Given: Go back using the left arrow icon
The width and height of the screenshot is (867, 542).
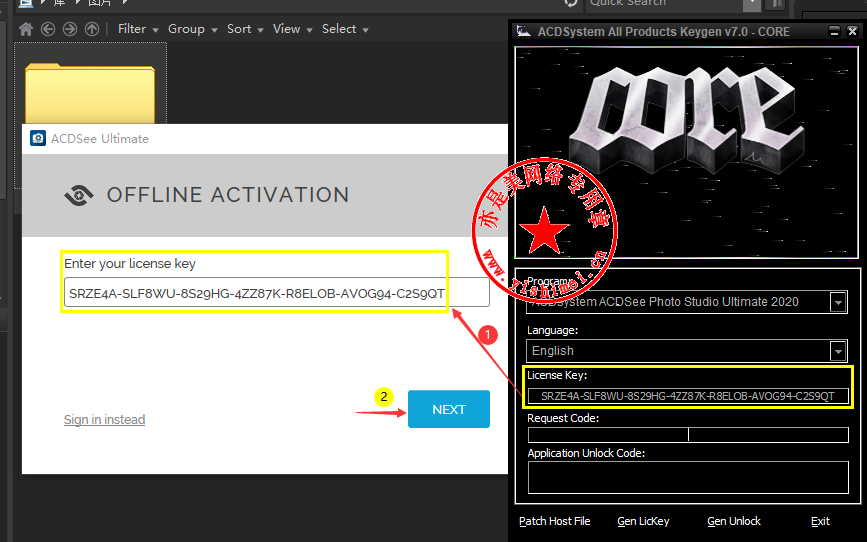Looking at the screenshot, I should click(x=48, y=29).
